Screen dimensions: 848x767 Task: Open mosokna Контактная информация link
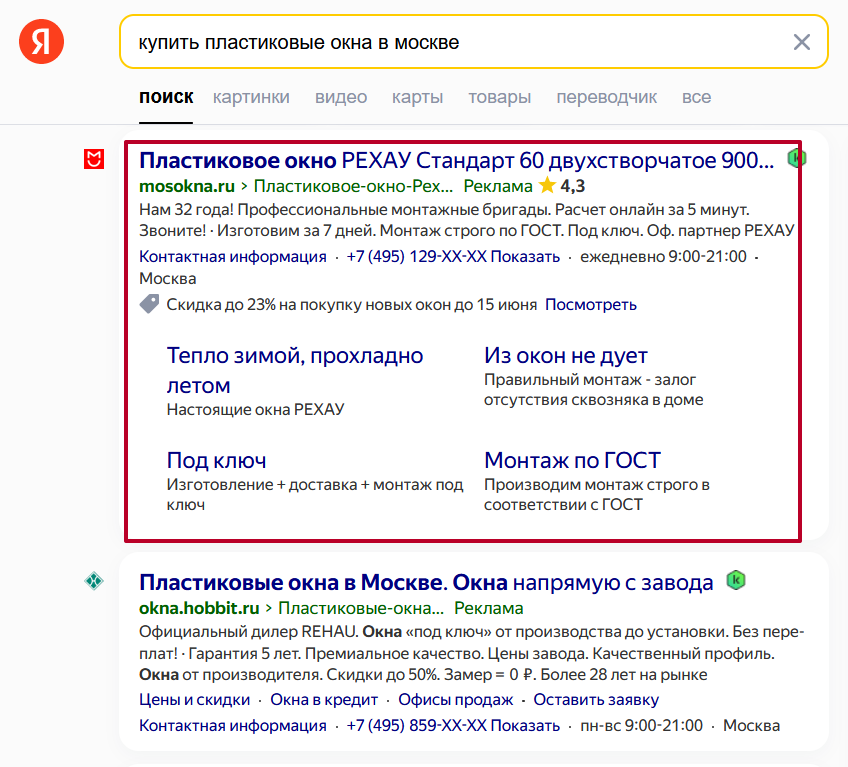pos(233,256)
